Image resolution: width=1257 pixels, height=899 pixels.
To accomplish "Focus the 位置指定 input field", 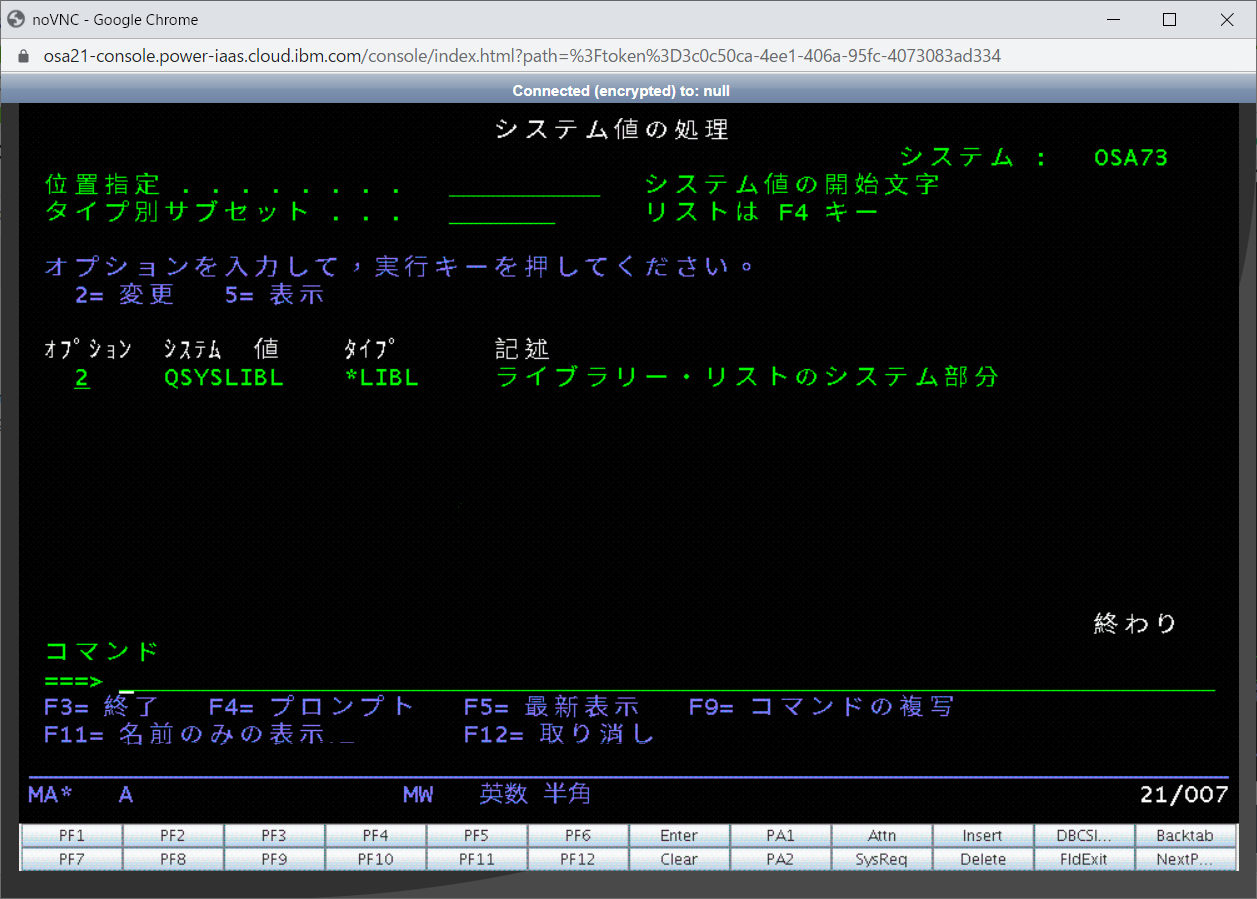I will pyautogui.click(x=524, y=186).
